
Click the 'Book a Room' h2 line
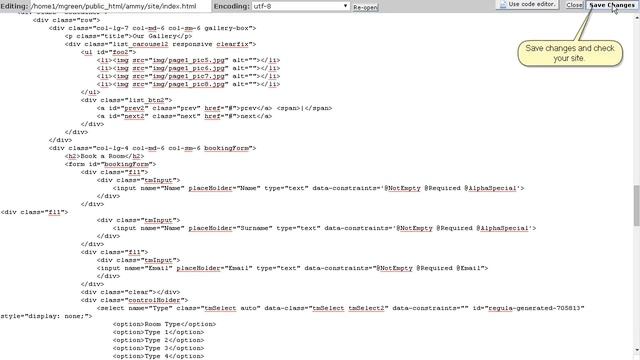click(104, 156)
